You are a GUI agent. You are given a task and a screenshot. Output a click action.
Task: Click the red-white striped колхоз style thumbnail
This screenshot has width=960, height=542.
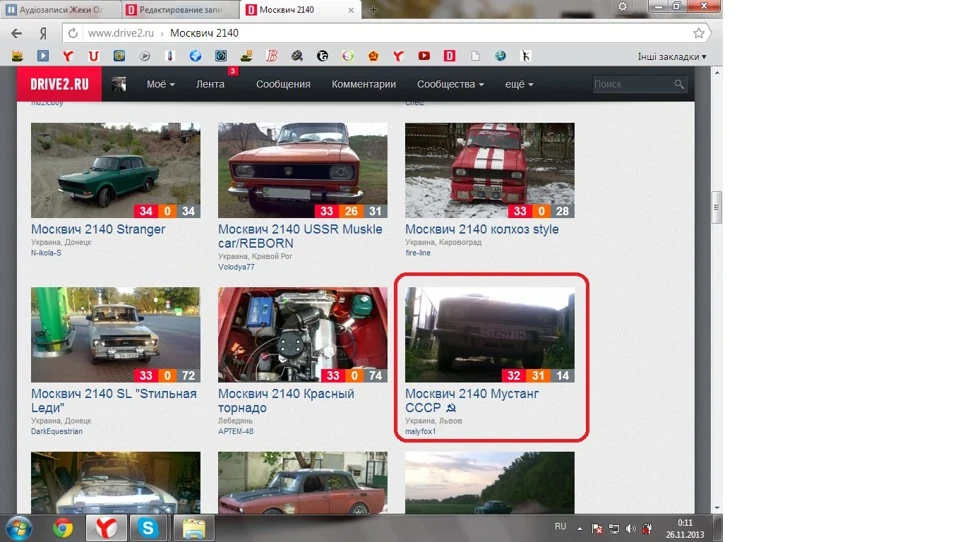click(x=490, y=170)
